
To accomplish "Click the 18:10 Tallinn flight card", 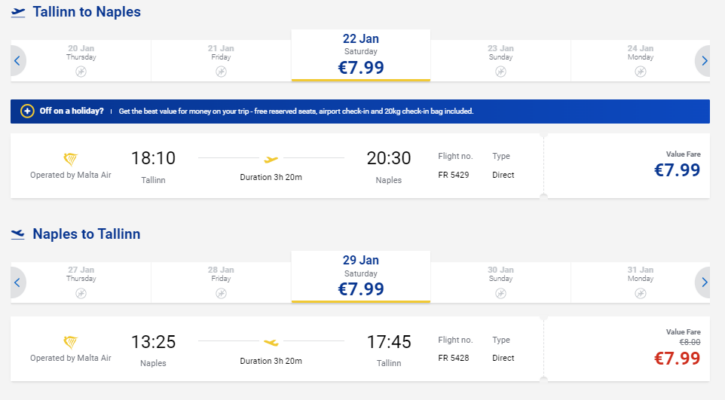I will point(276,166).
